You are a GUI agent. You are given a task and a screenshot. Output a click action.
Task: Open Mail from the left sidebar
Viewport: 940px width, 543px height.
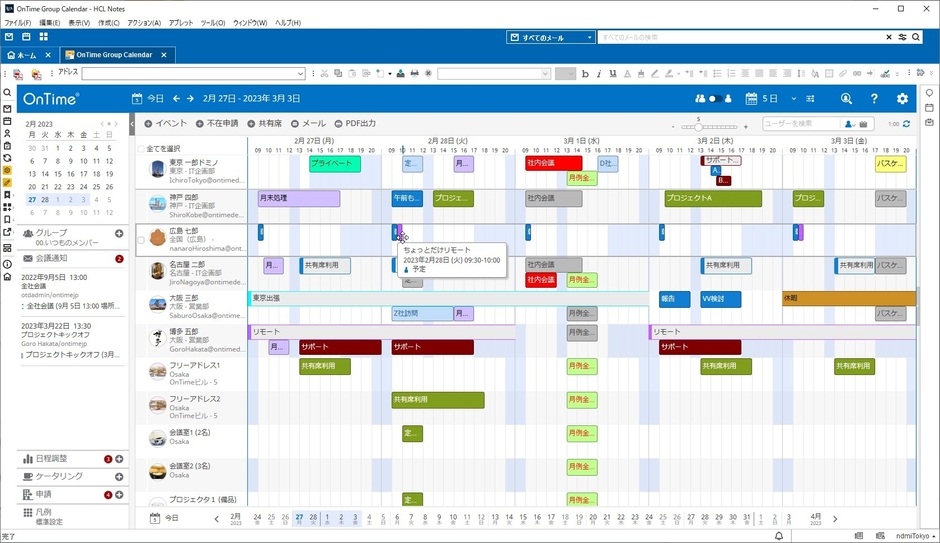[7, 109]
